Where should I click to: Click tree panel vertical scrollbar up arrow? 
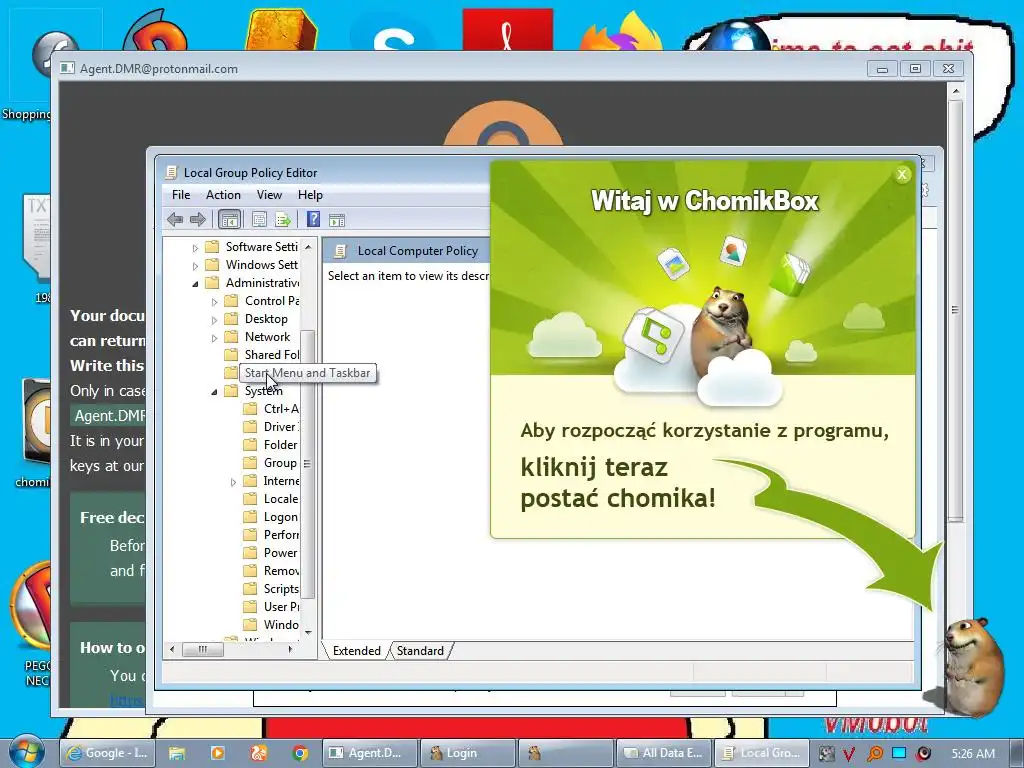click(308, 248)
